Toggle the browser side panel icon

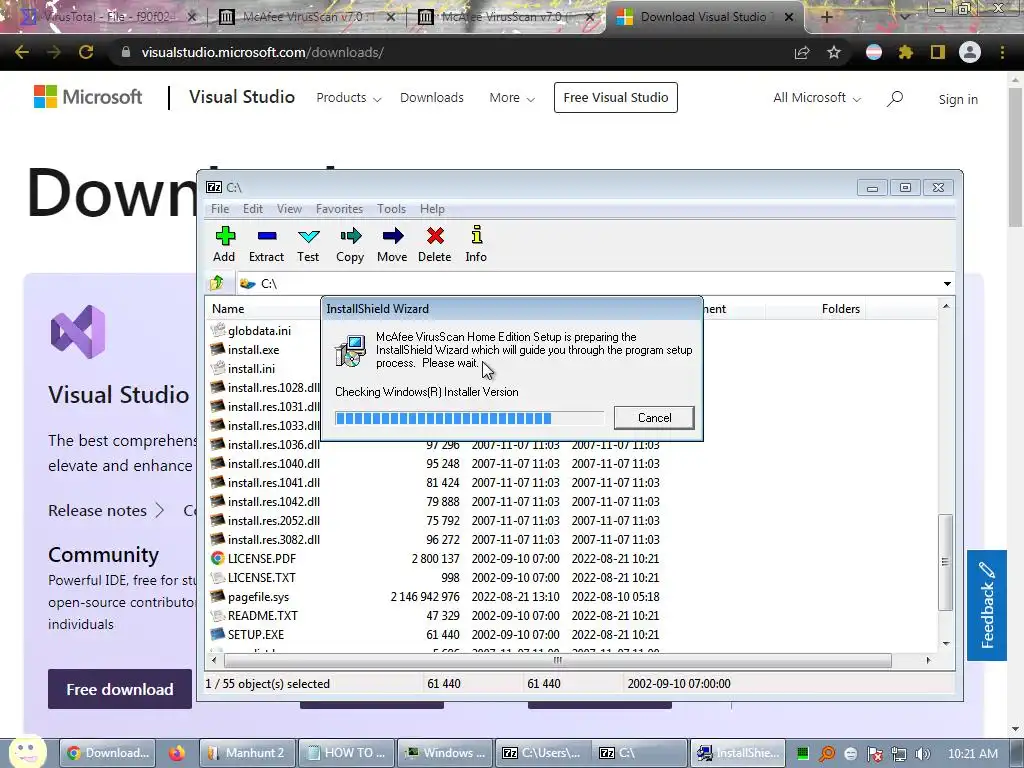[x=938, y=52]
